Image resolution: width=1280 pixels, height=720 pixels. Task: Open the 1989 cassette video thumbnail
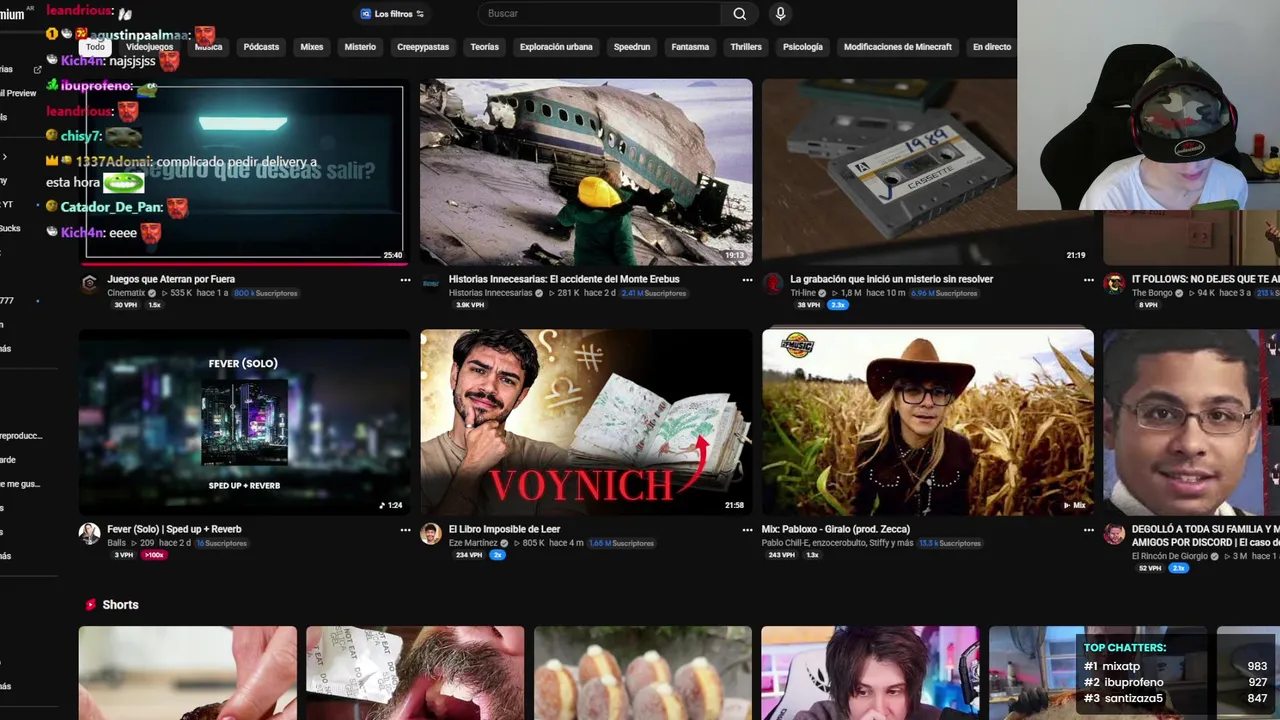tap(928, 172)
